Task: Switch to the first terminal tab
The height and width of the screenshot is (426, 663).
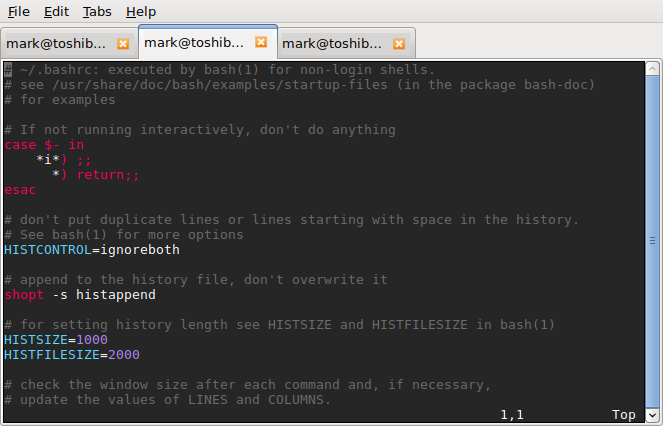Action: click(56, 44)
